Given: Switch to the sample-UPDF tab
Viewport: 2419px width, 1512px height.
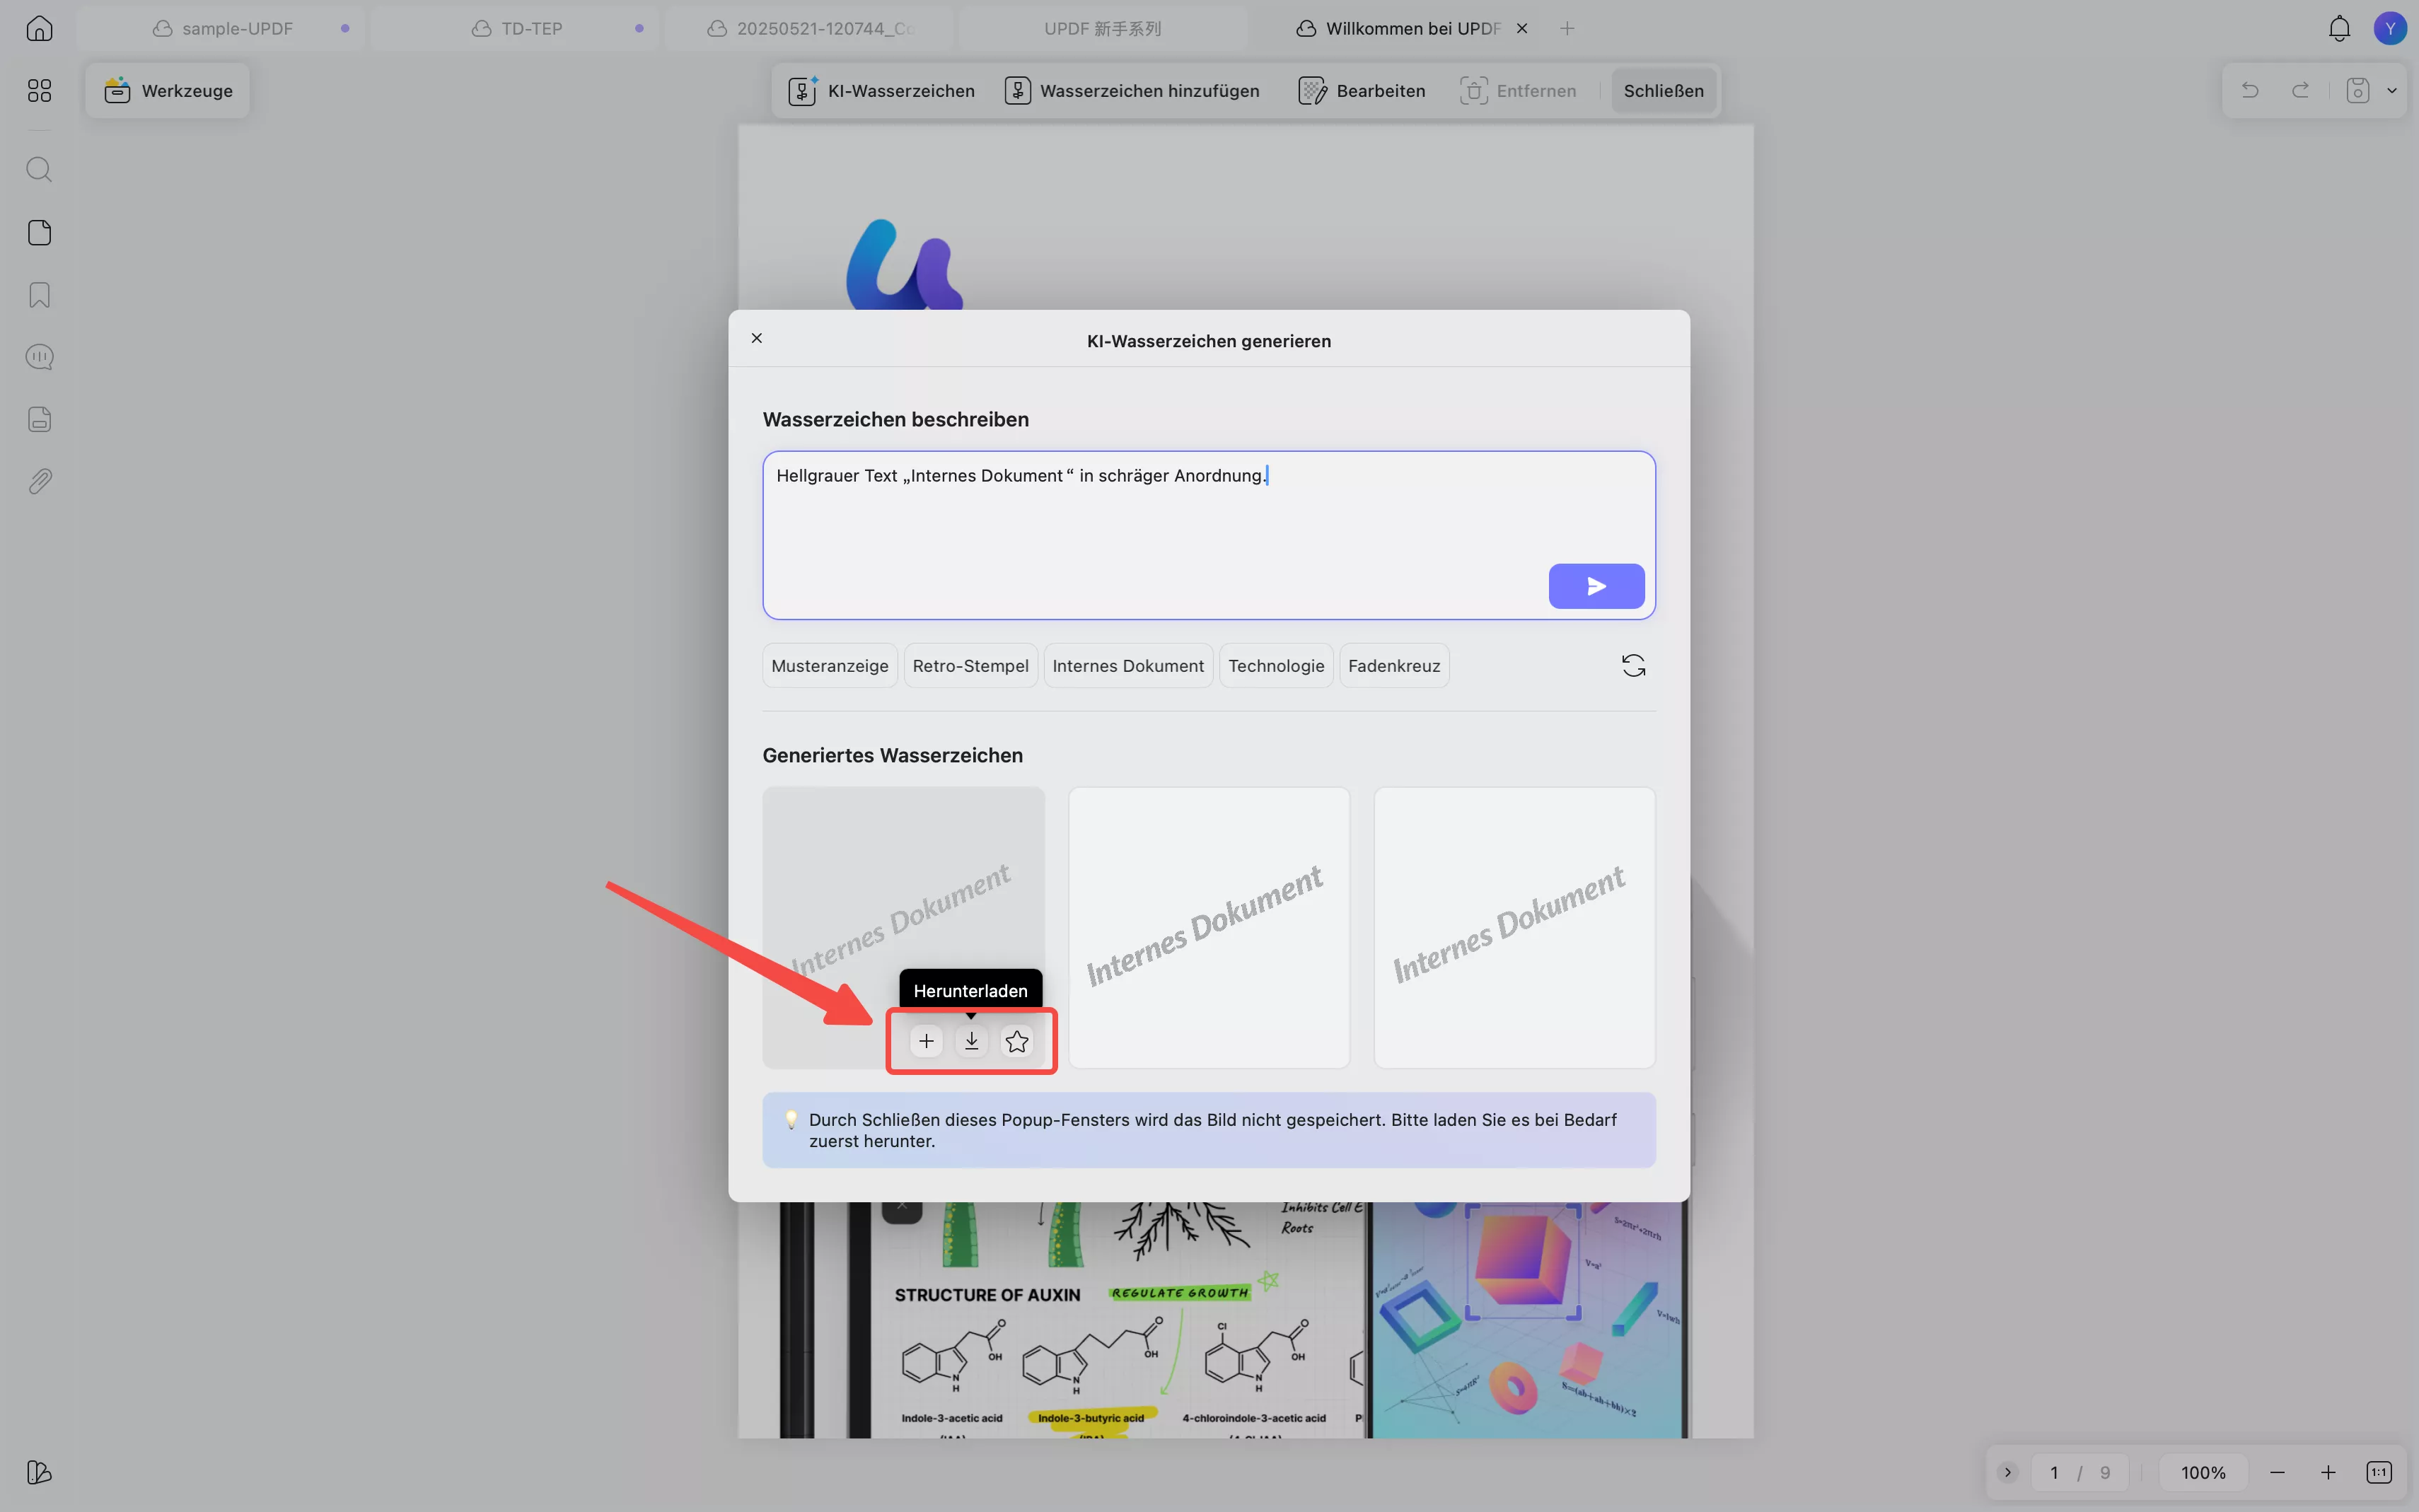Looking at the screenshot, I should tap(237, 28).
